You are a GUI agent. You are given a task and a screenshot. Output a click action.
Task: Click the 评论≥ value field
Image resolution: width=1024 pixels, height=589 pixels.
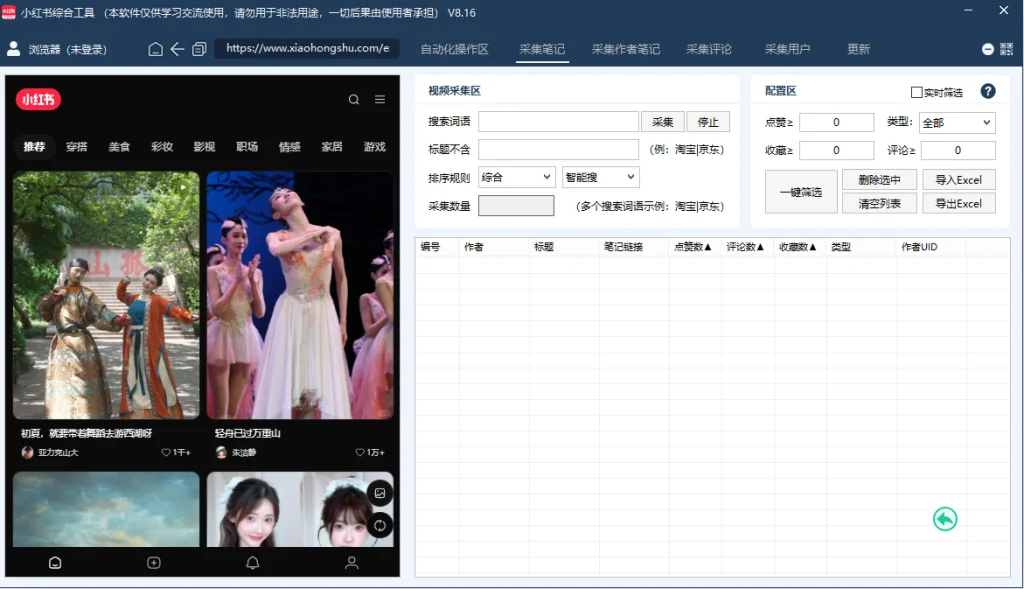tap(958, 150)
